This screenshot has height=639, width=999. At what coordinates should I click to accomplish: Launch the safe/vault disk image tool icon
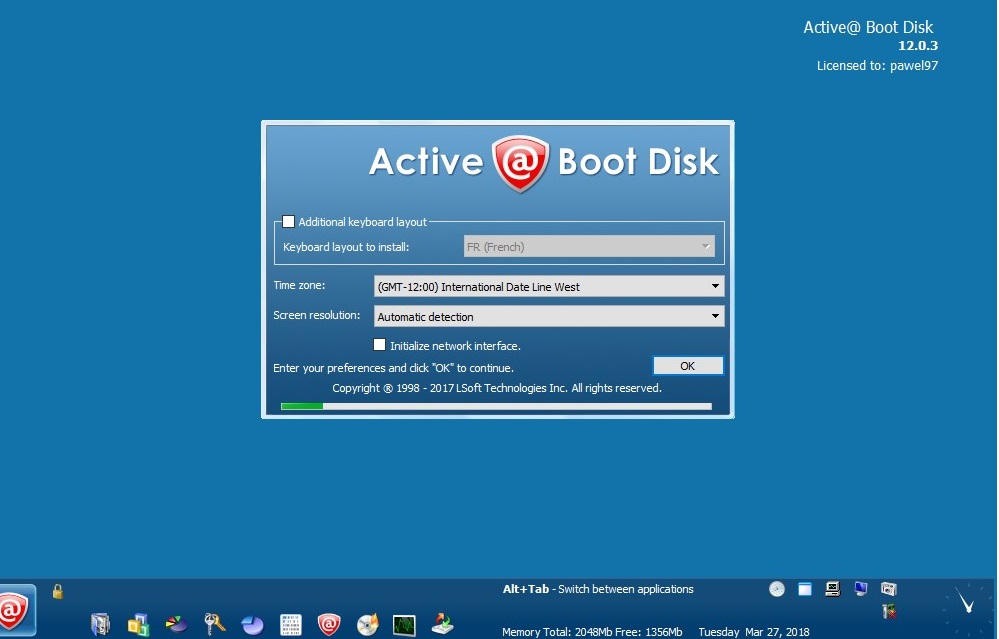[x=100, y=624]
